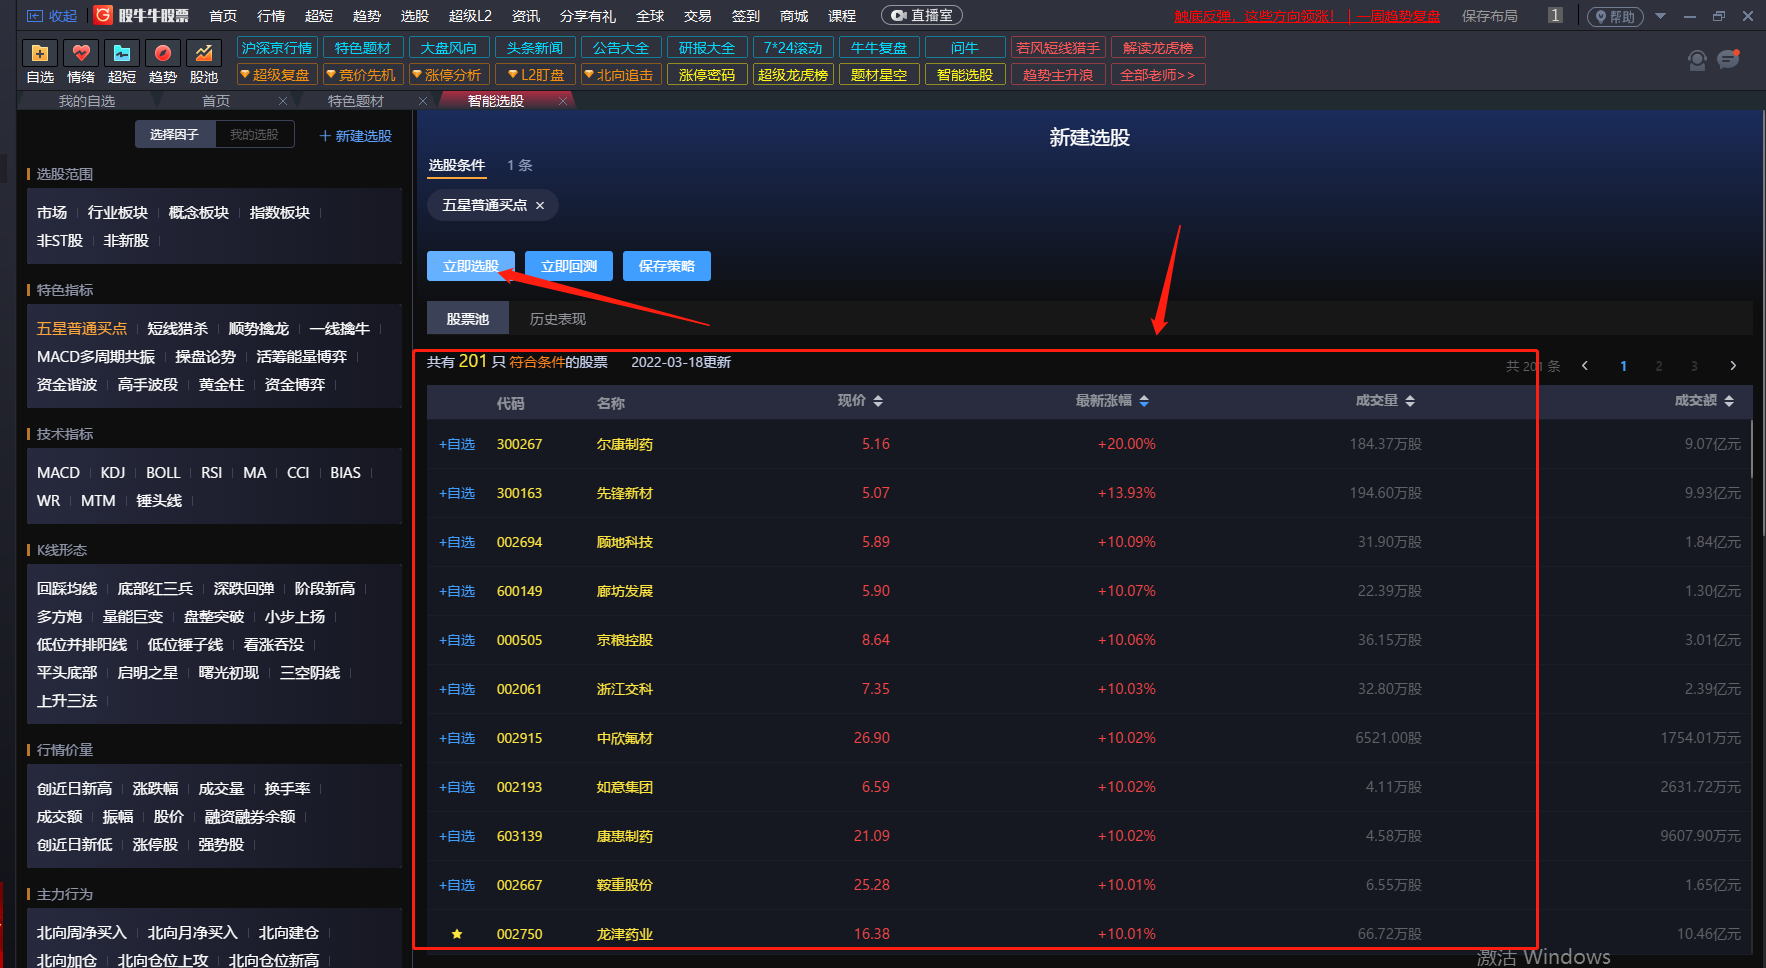Open the red scrolling news headline link

point(1307,16)
